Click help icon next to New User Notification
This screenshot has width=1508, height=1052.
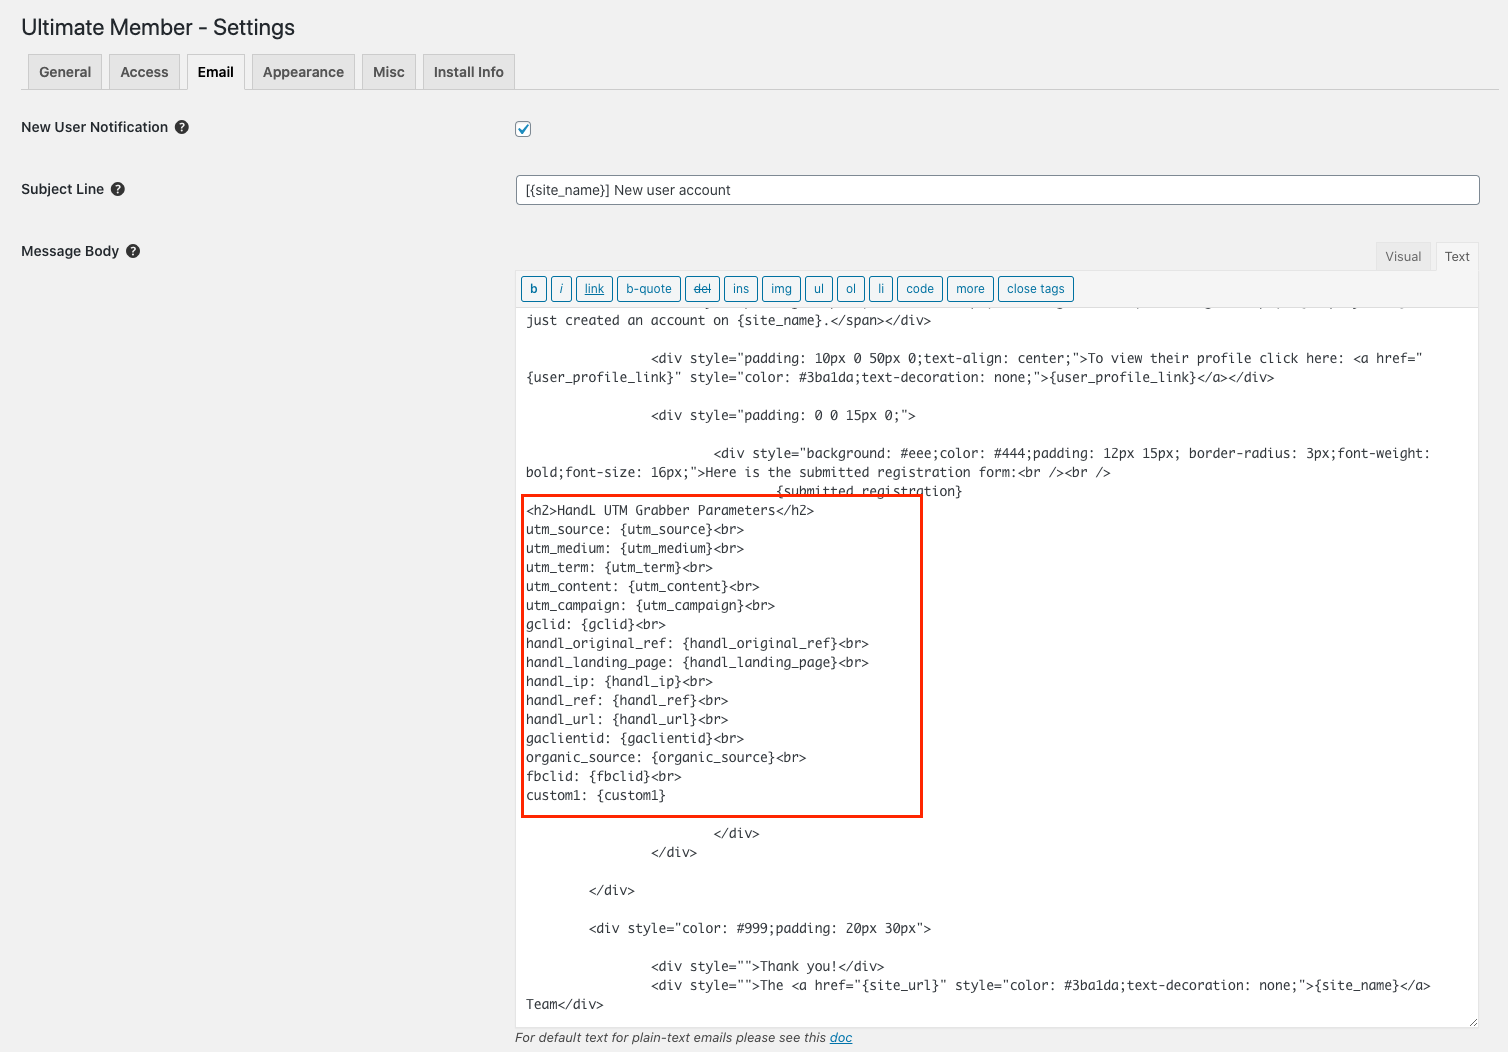[x=182, y=127]
